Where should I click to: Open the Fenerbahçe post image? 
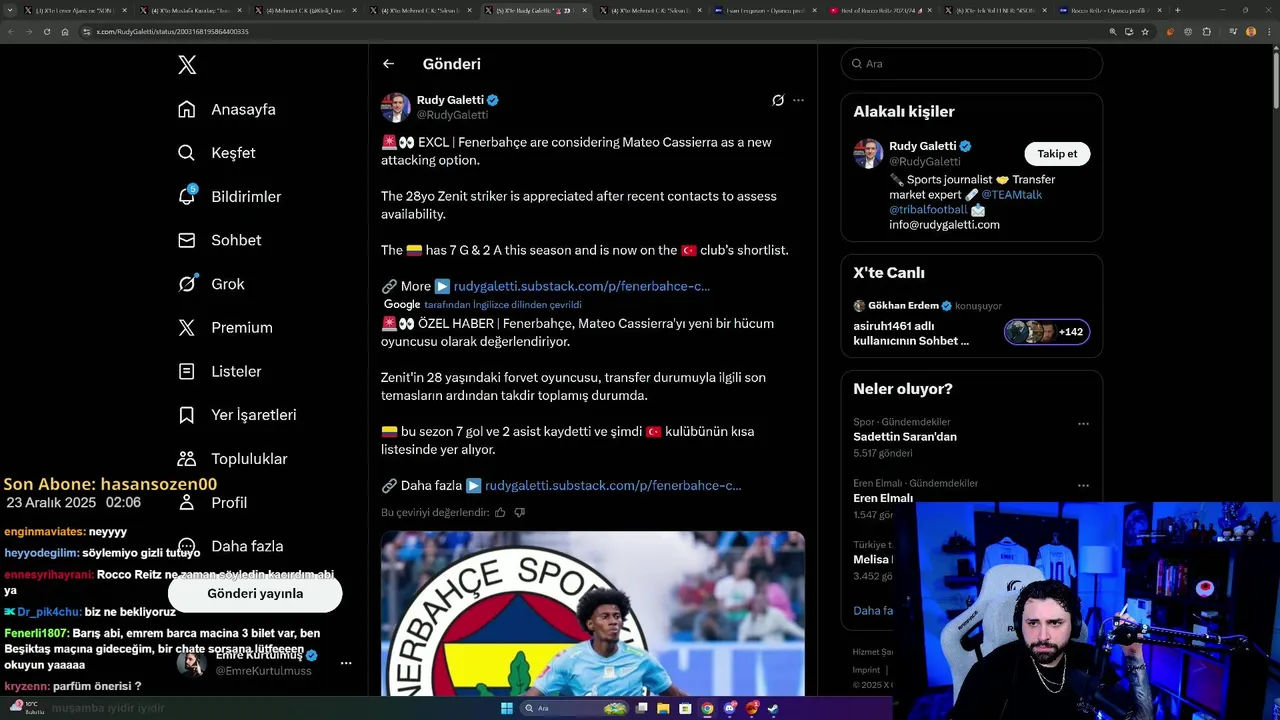[x=593, y=614]
